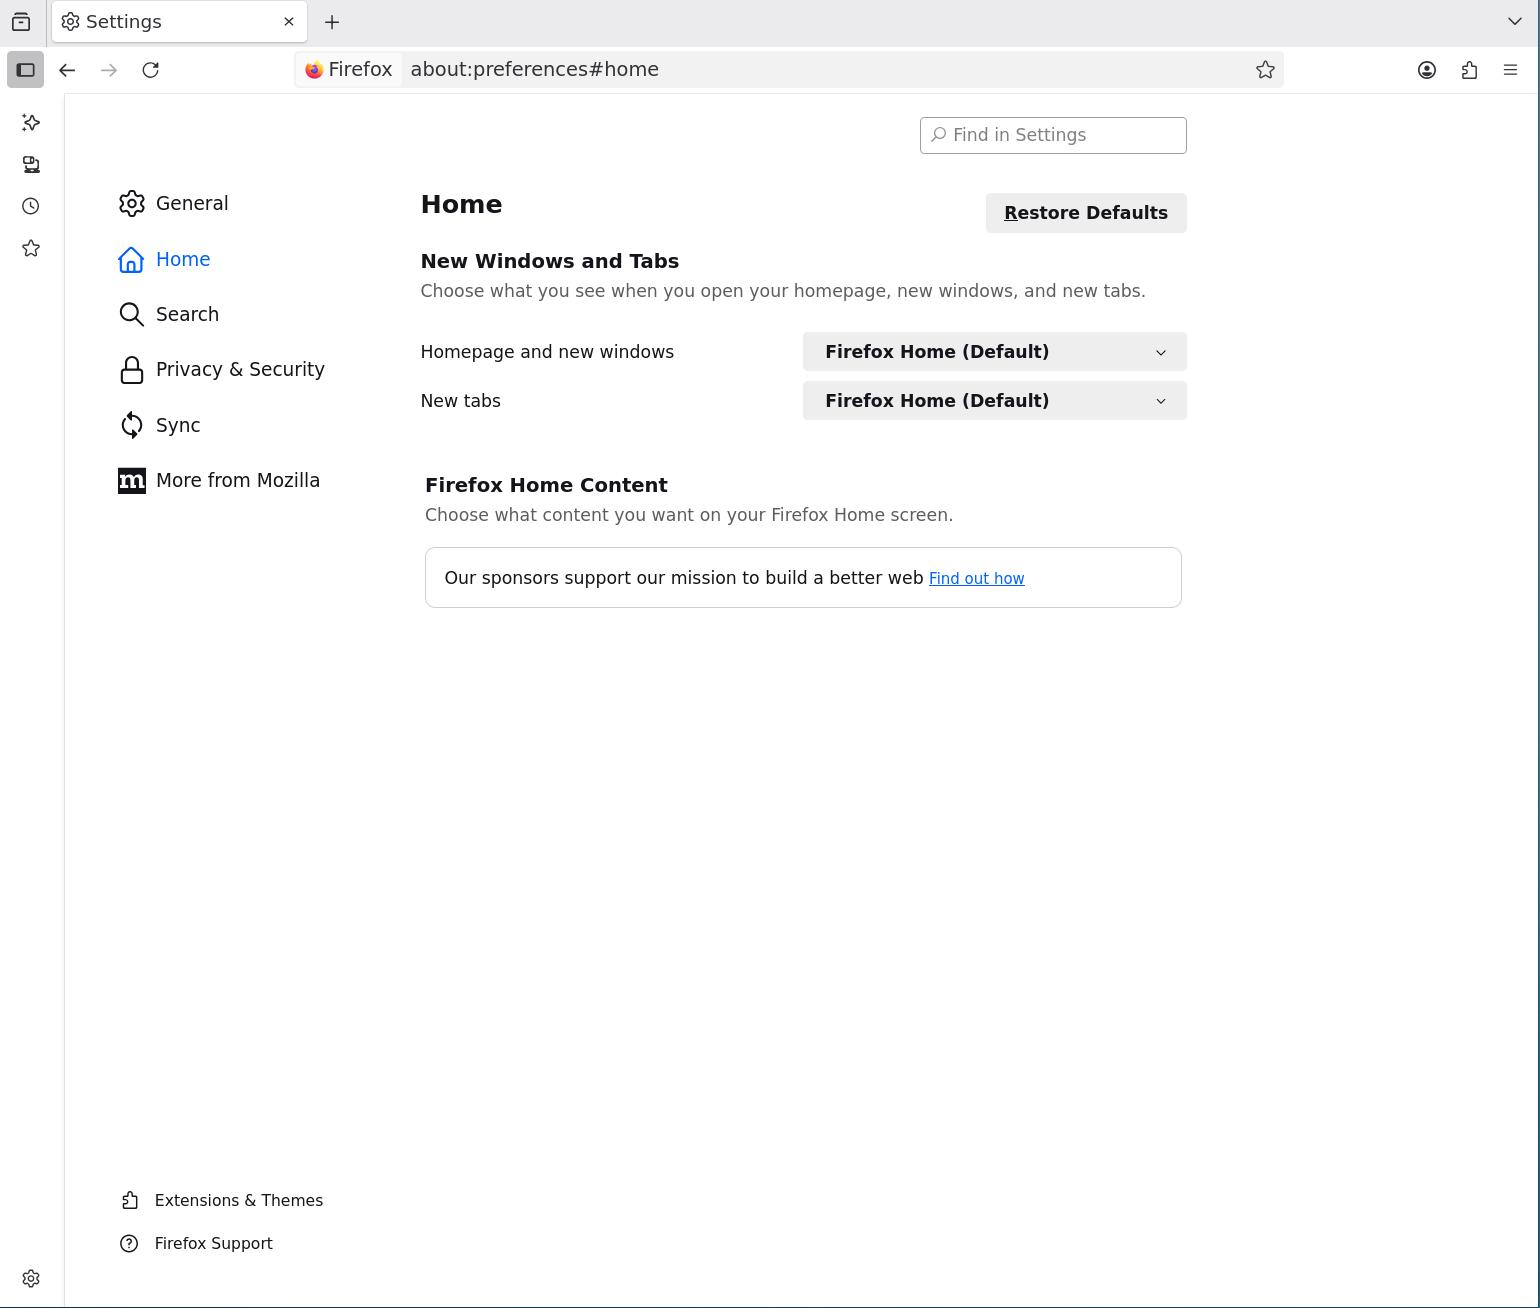Reload the current page
This screenshot has width=1540, height=1308.
point(151,70)
